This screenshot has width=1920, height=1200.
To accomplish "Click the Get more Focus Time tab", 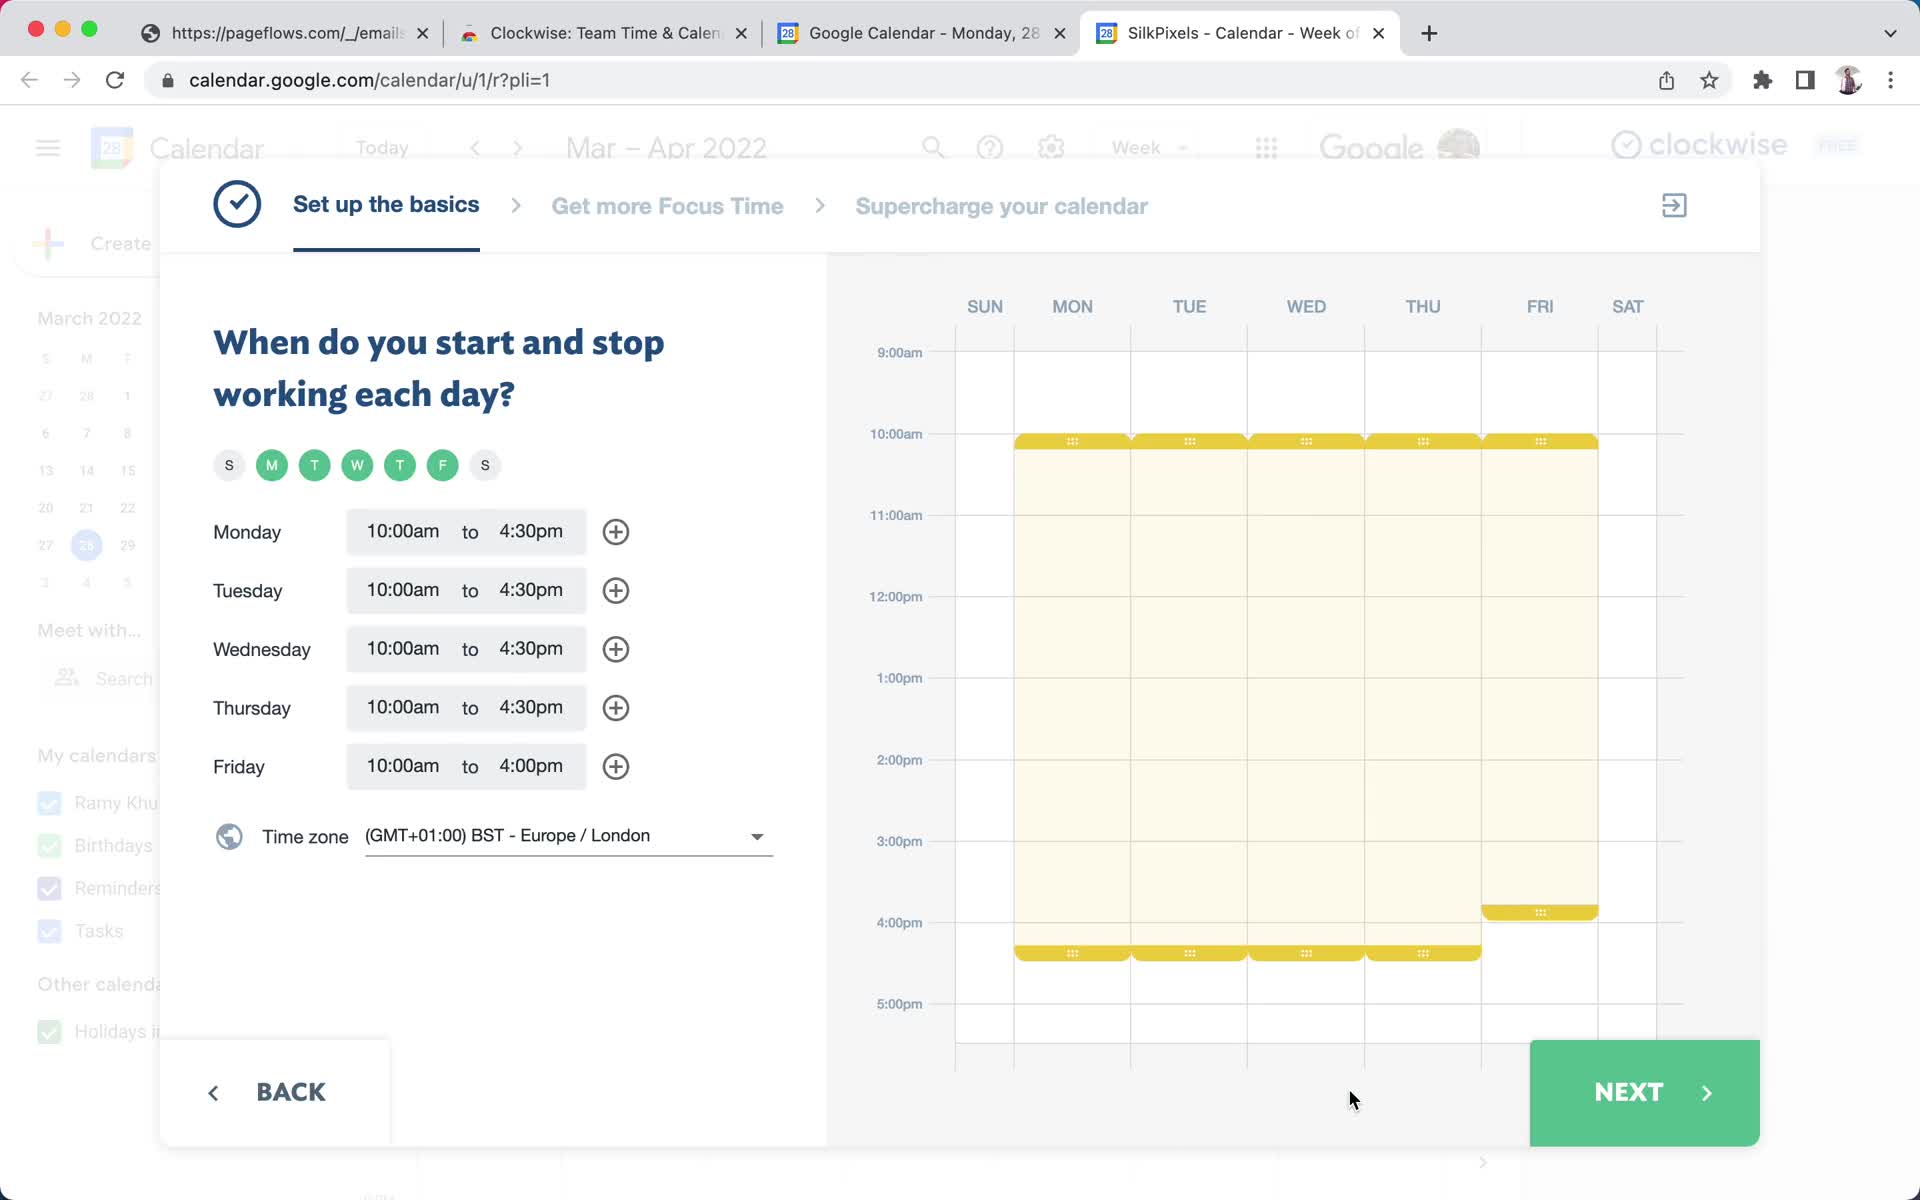I will click(x=668, y=206).
